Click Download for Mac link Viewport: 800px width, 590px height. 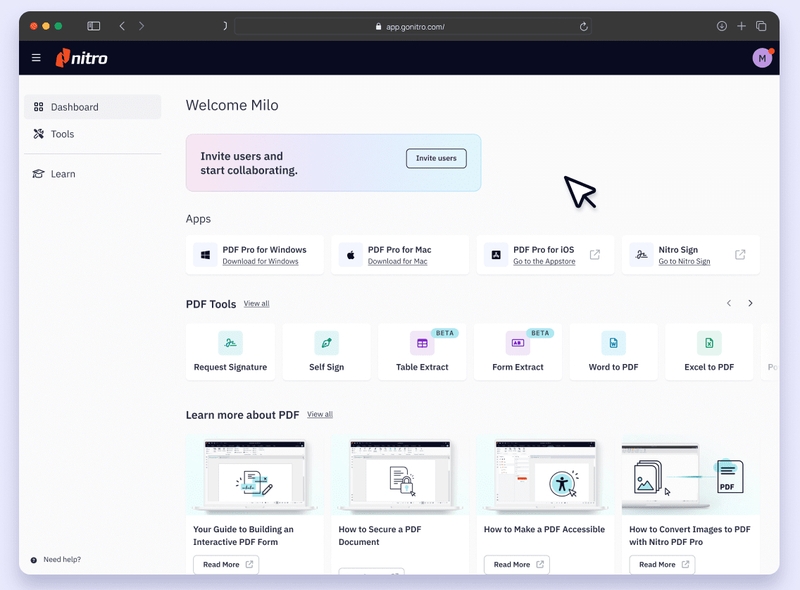[397, 261]
